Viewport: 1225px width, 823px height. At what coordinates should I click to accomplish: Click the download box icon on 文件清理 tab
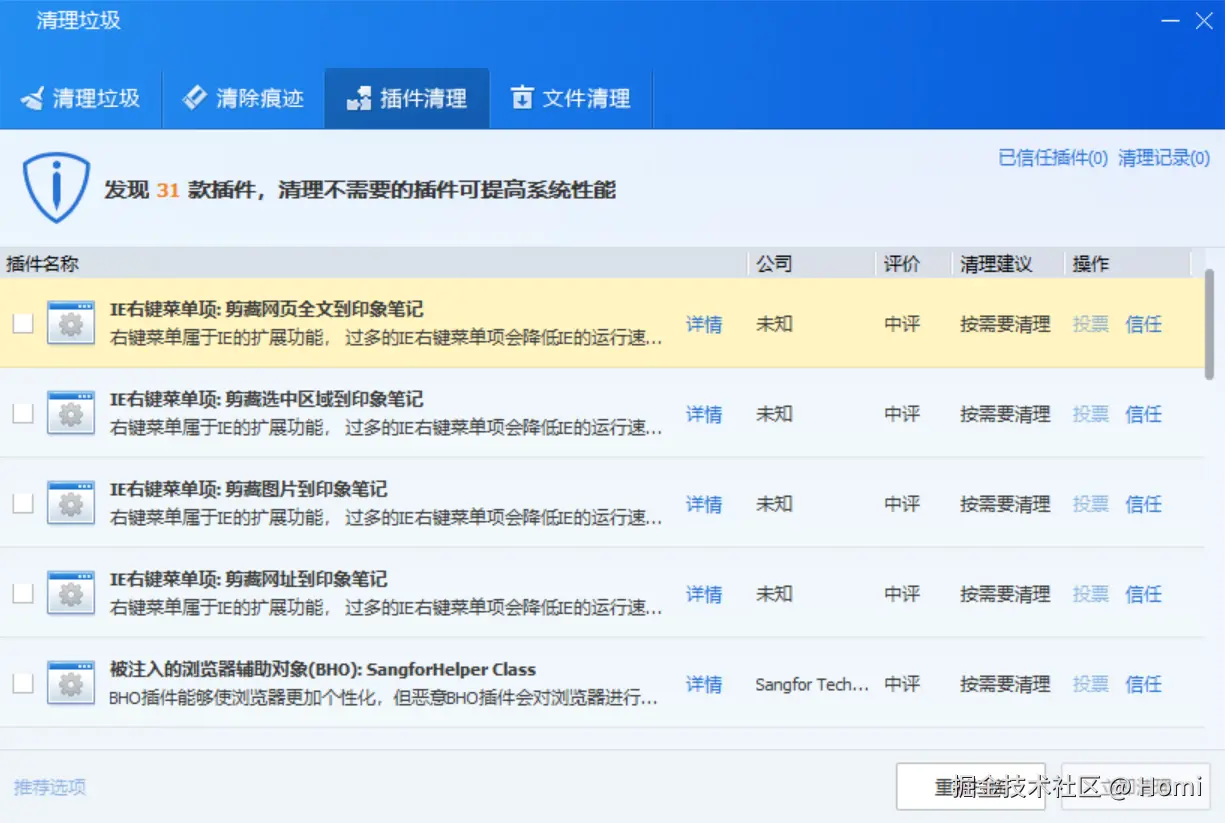(x=522, y=97)
